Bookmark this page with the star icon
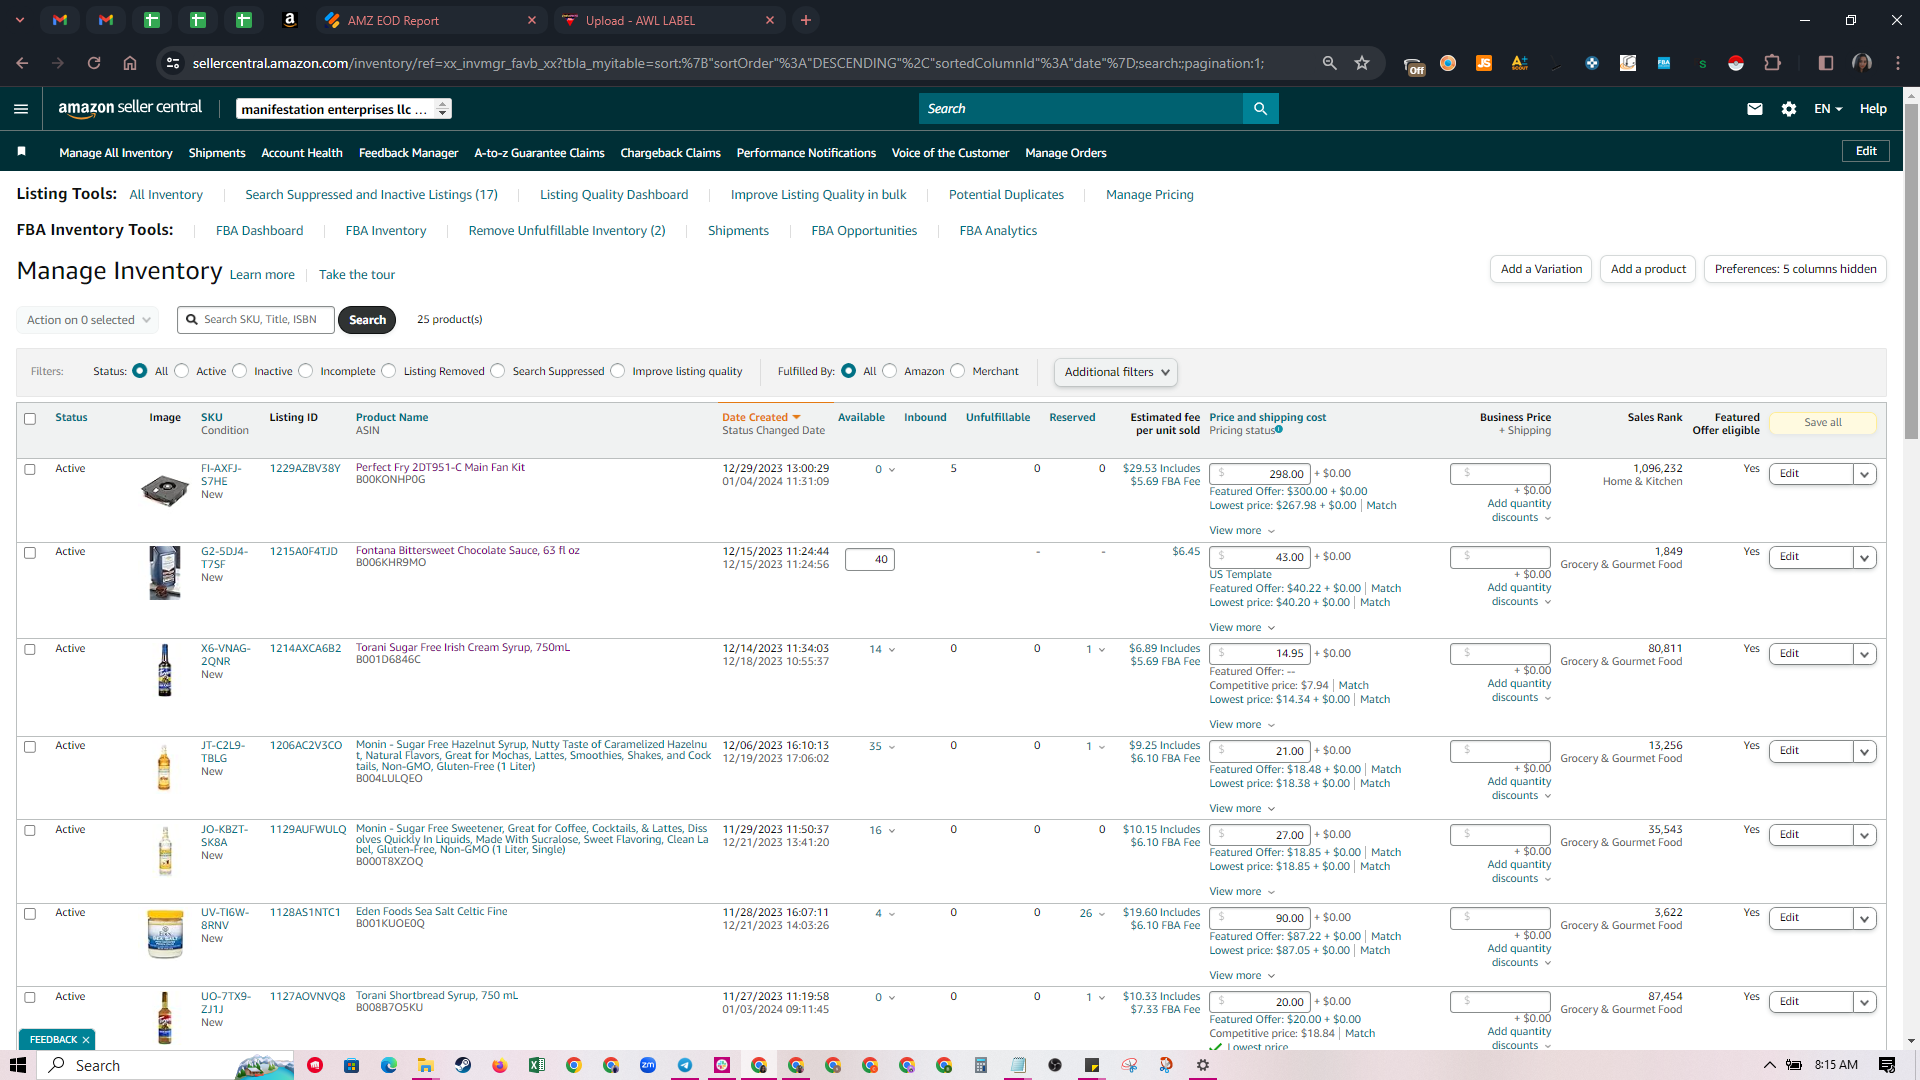This screenshot has height=1080, width=1920. click(x=1362, y=63)
